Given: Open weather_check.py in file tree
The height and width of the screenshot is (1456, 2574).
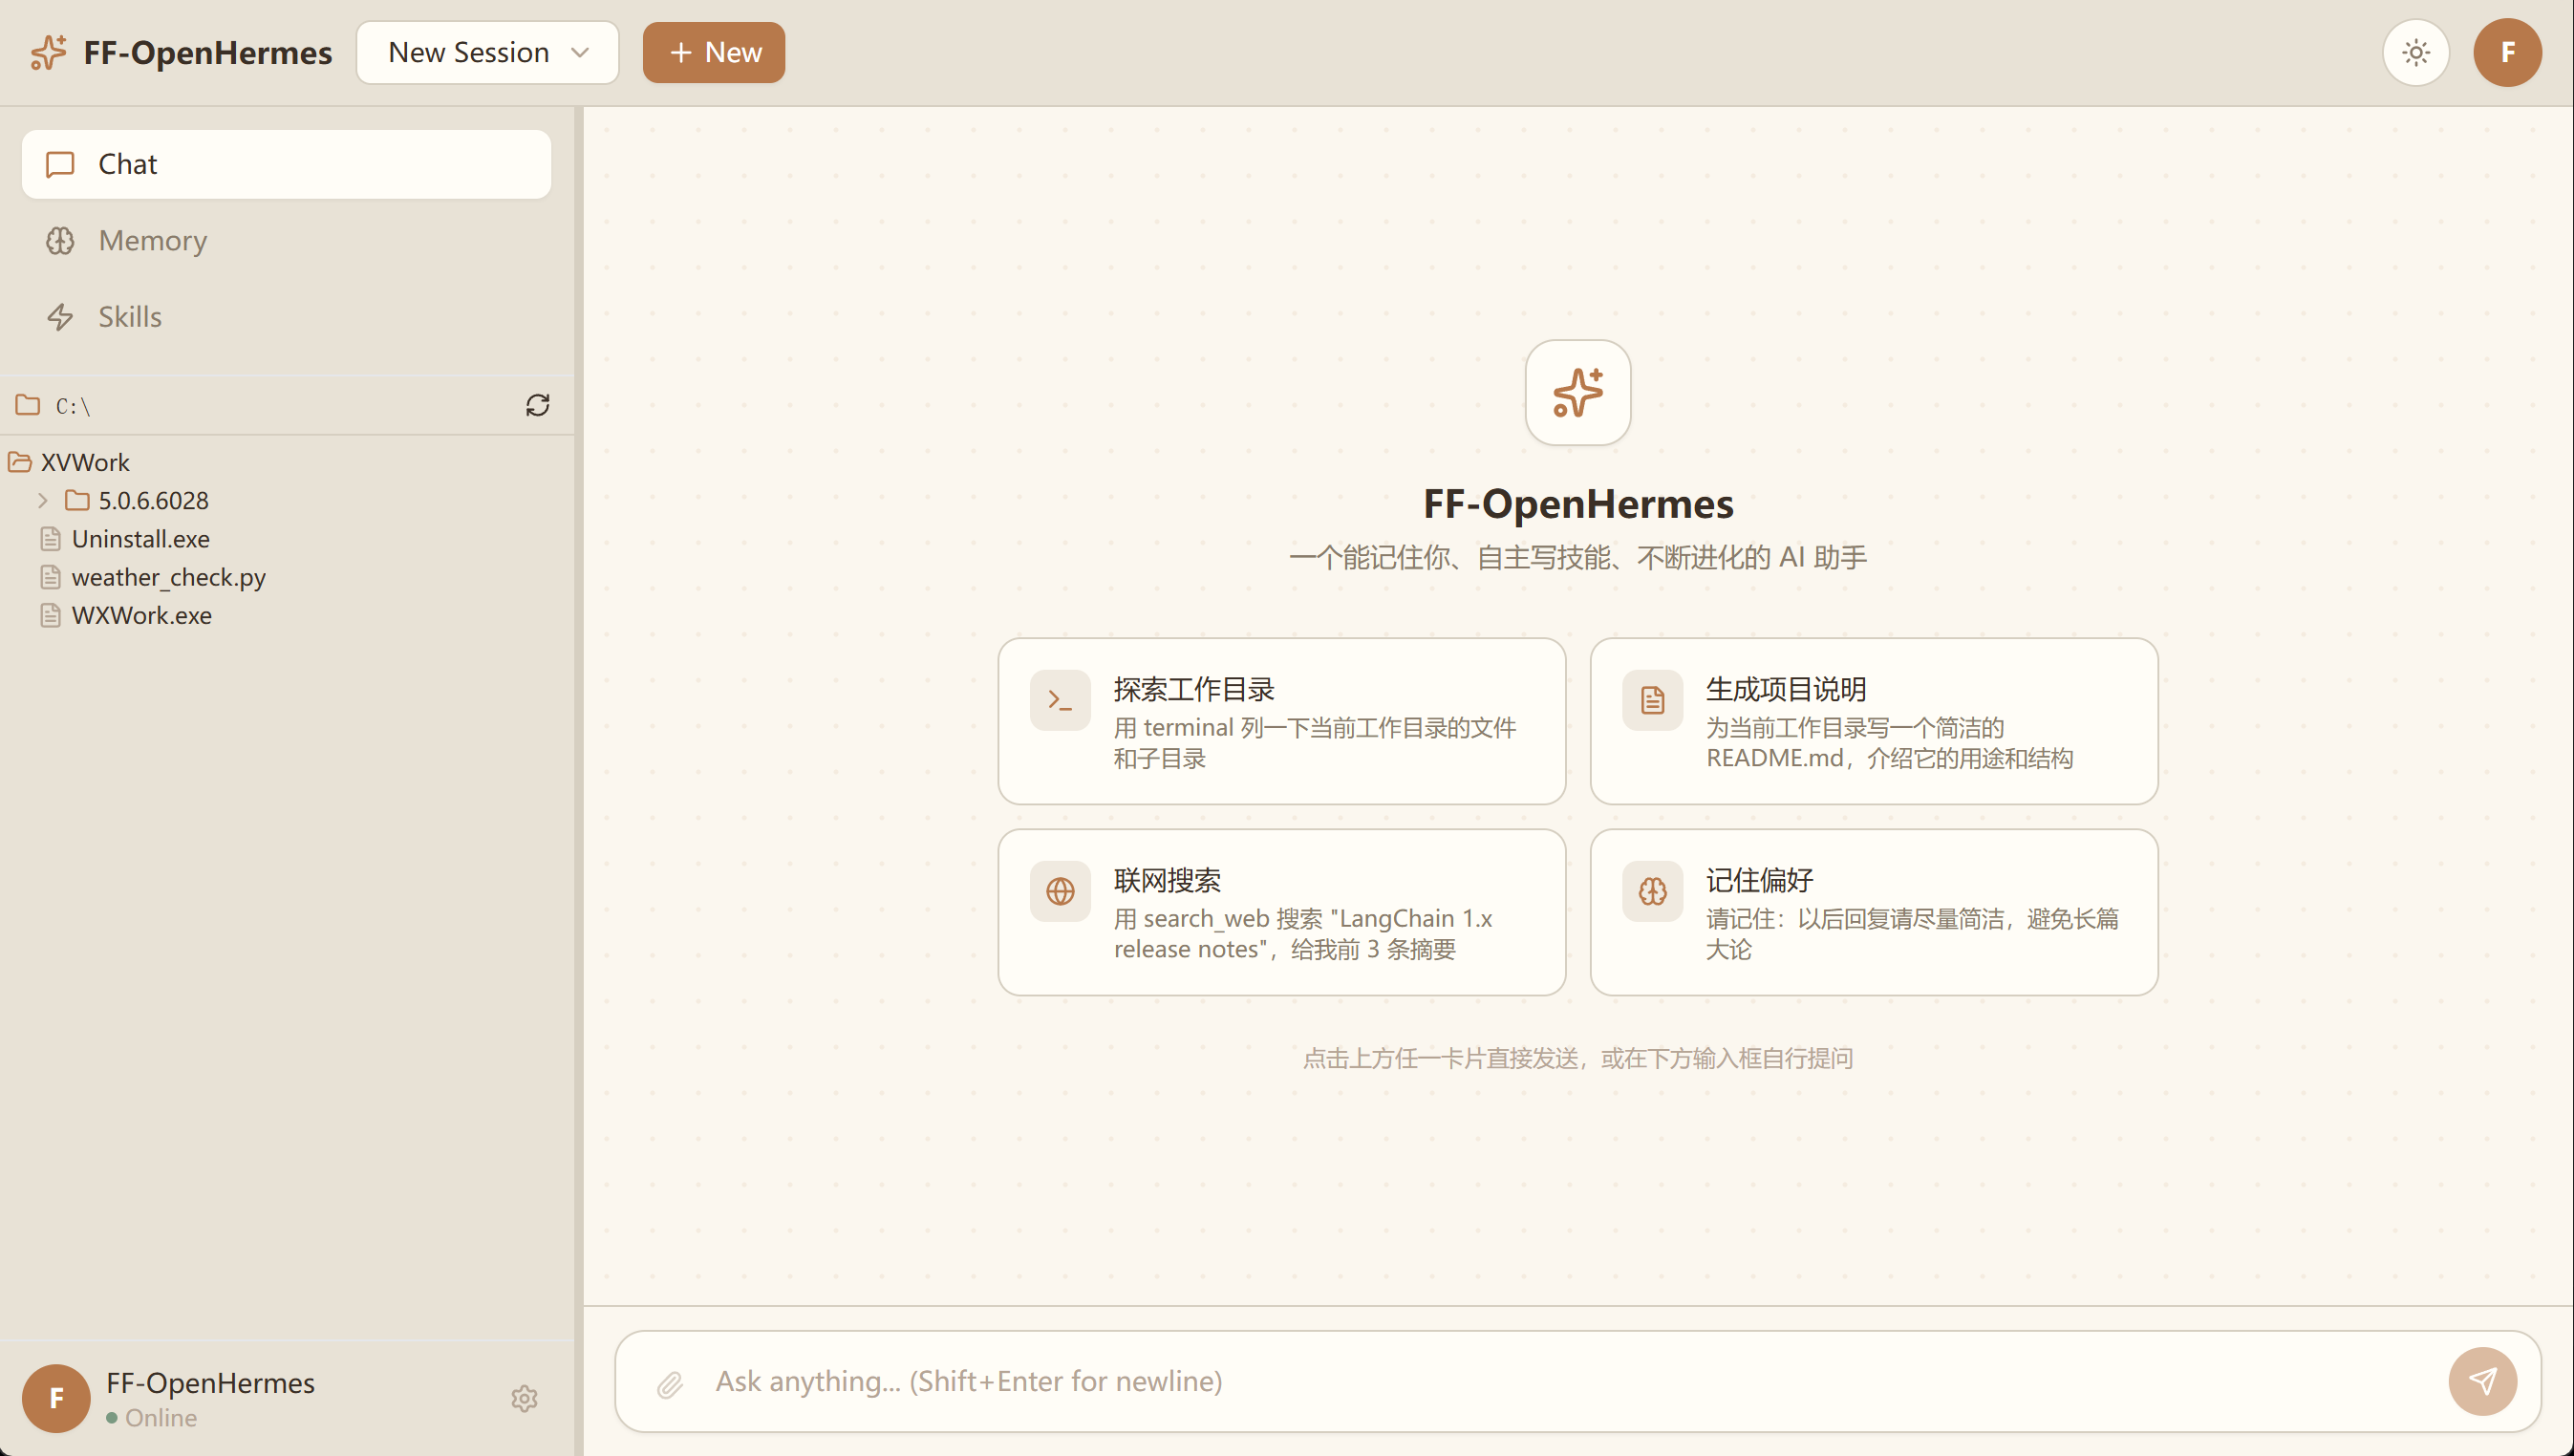Looking at the screenshot, I should point(168,577).
